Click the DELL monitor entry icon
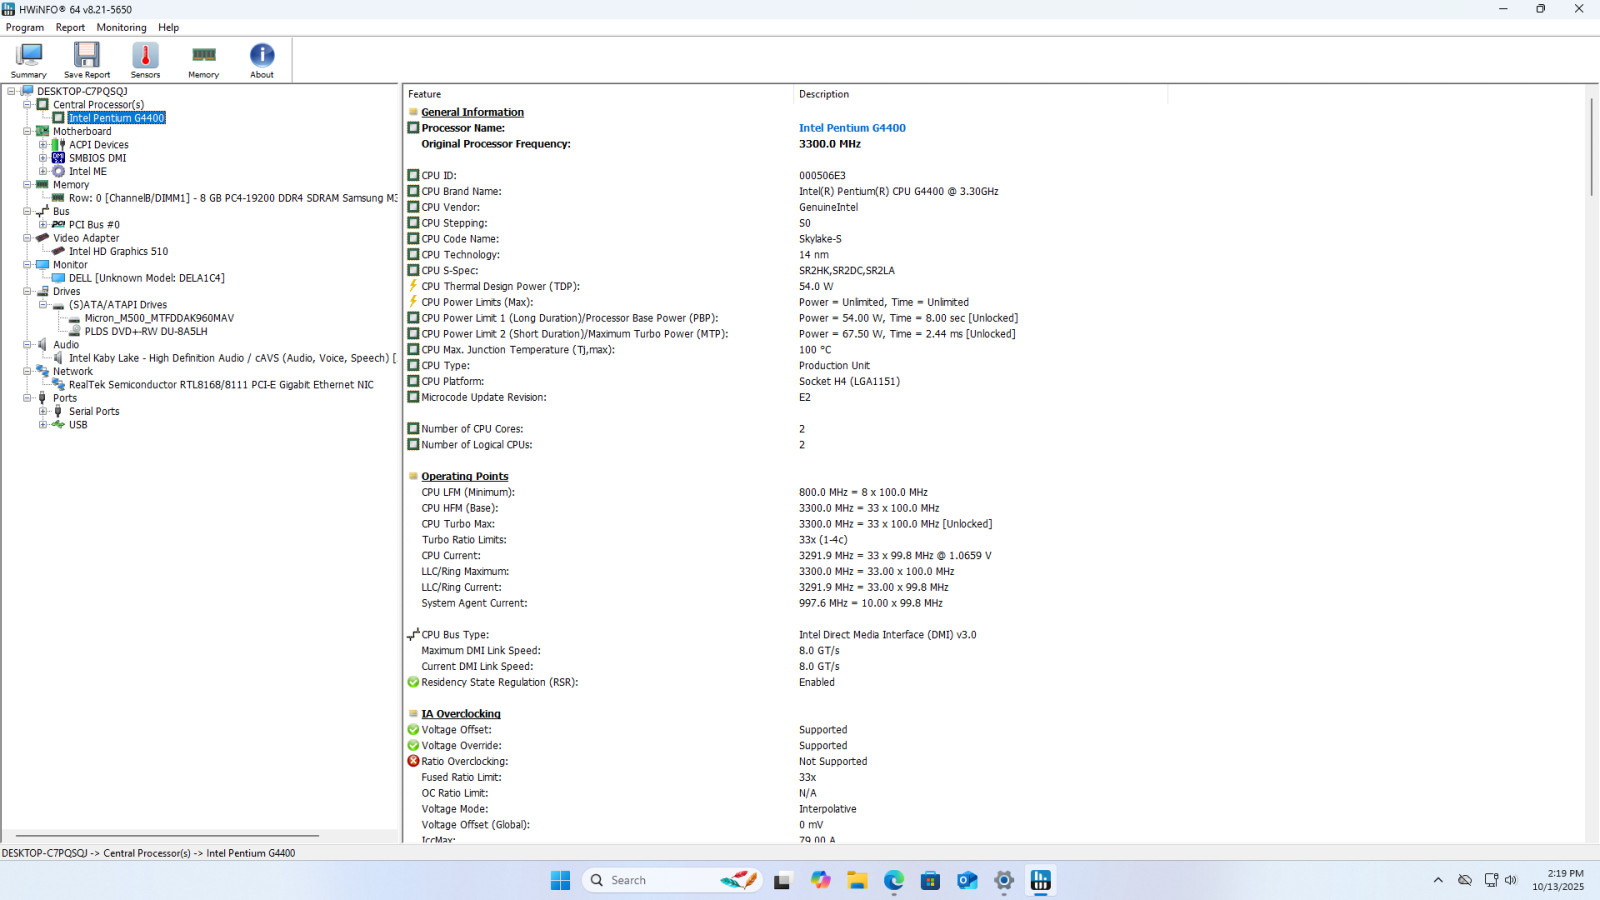Image resolution: width=1600 pixels, height=900 pixels. (x=59, y=278)
